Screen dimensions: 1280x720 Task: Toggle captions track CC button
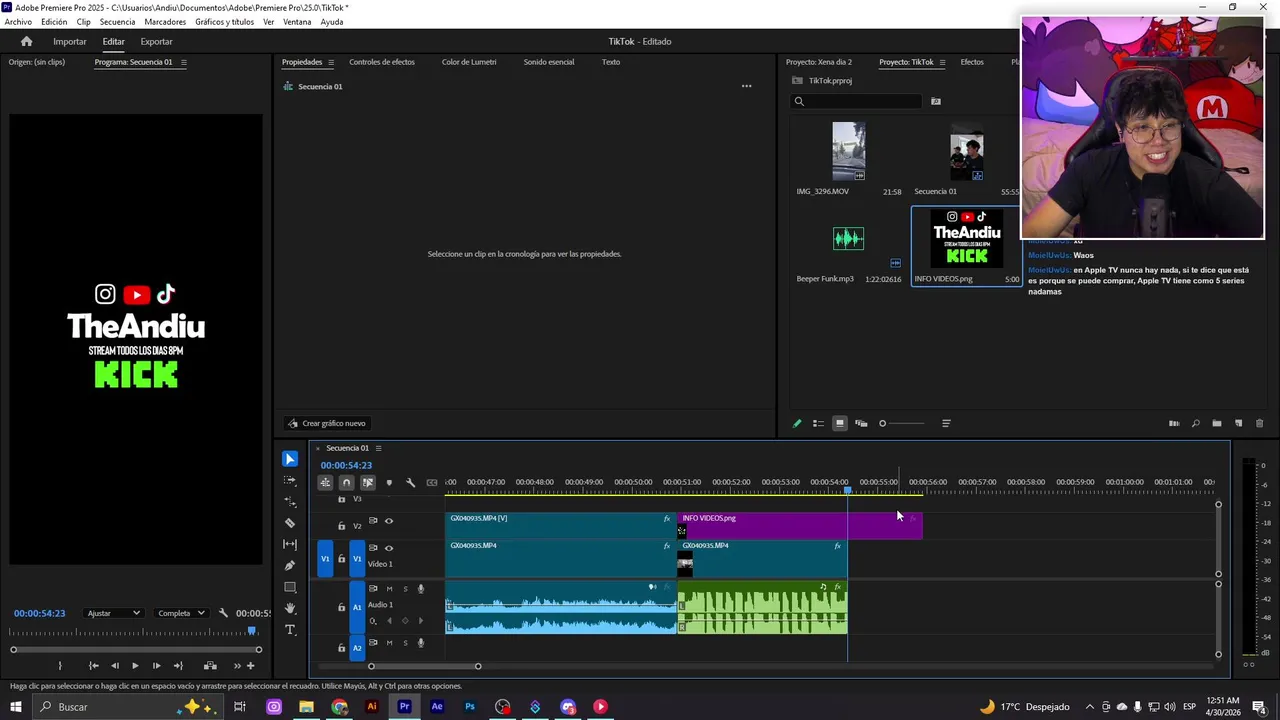coord(432,482)
